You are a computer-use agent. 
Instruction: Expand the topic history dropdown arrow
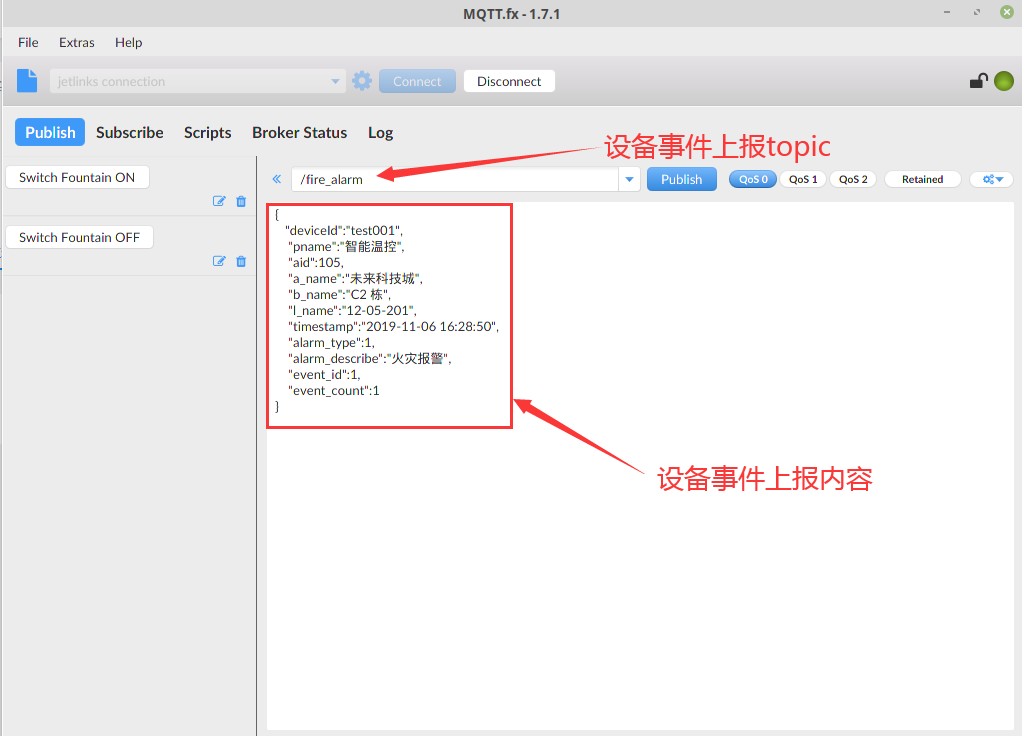pyautogui.click(x=629, y=180)
